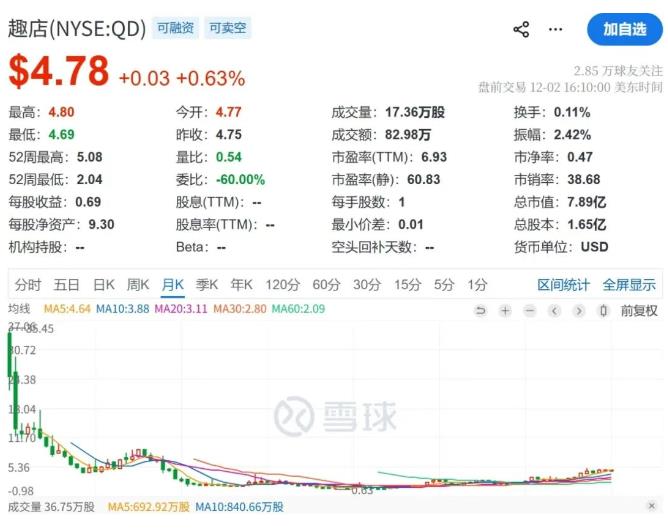The image size is (668, 532).
Task: Open 区间统计 range statistics
Action: (564, 284)
